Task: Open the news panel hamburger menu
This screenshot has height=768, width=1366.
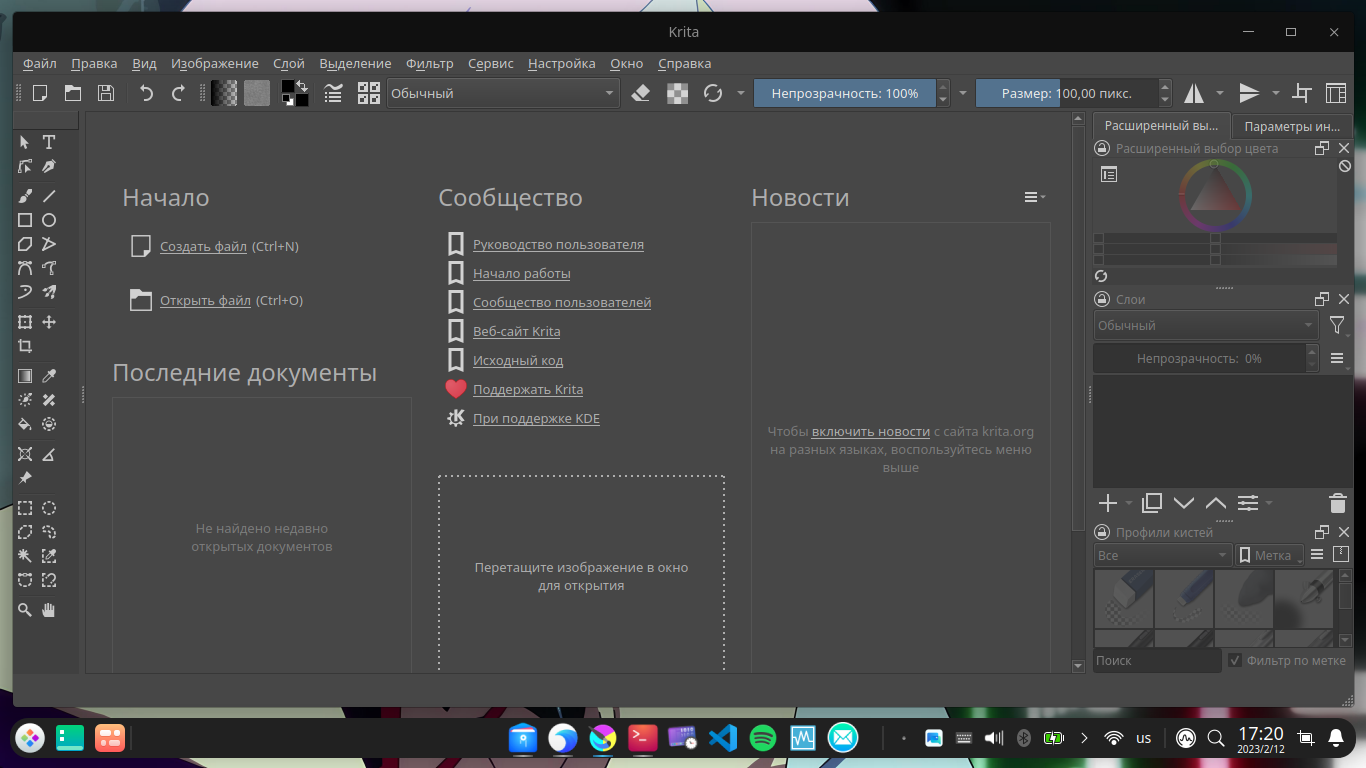Action: tap(1034, 197)
